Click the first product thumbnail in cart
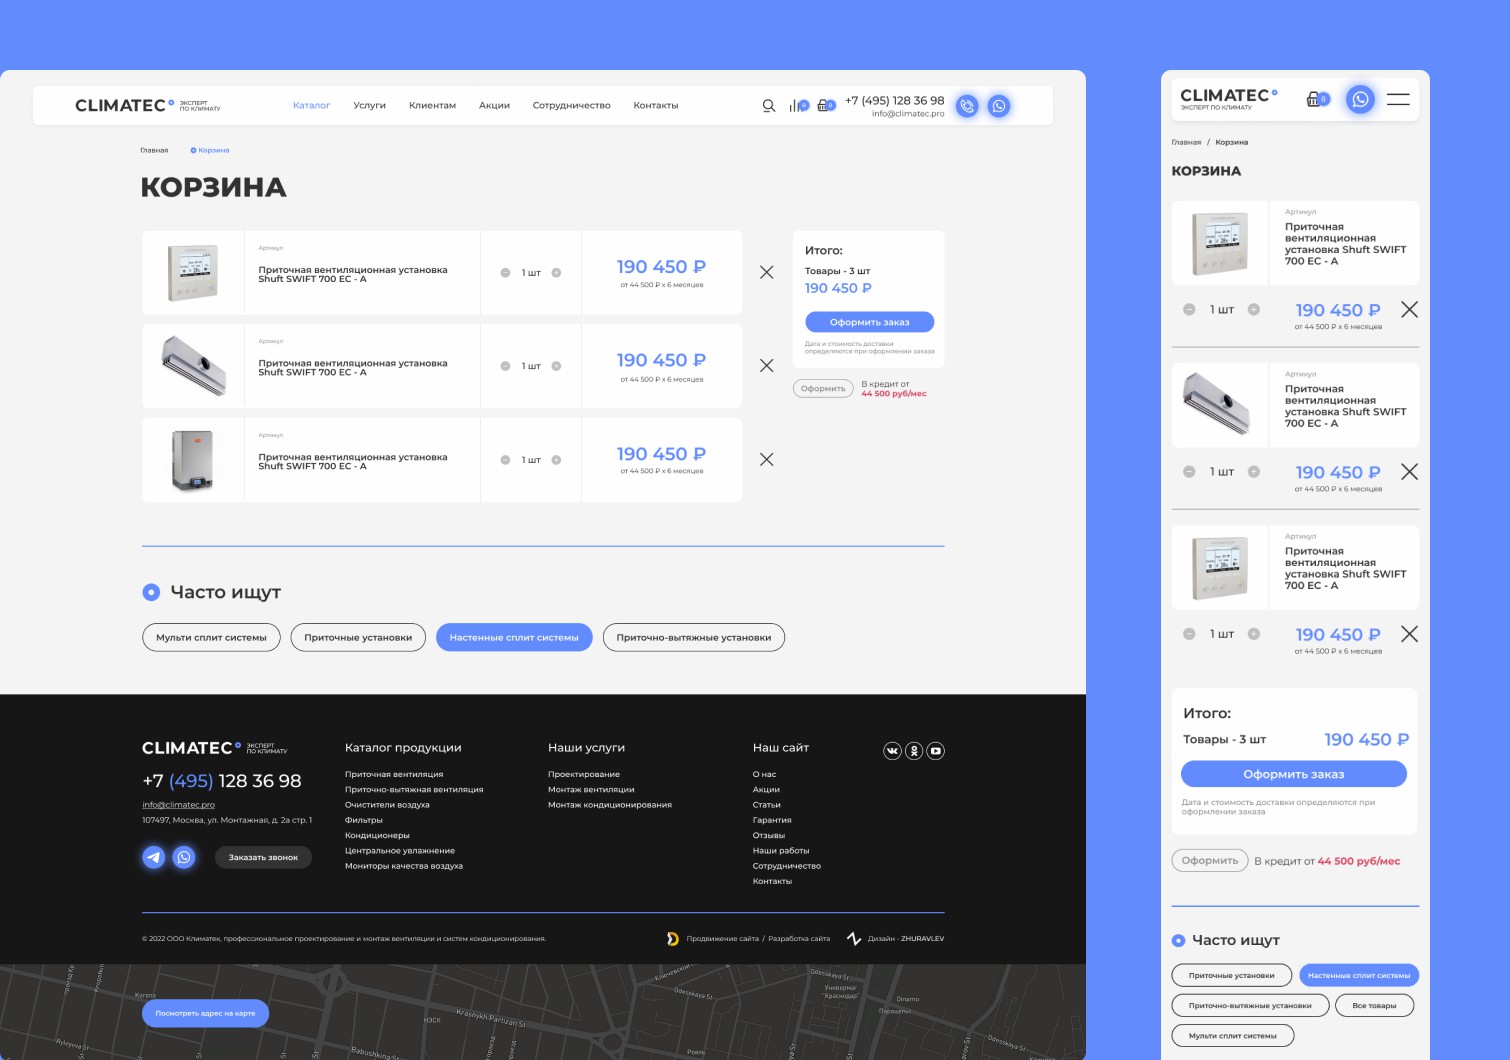 point(192,273)
